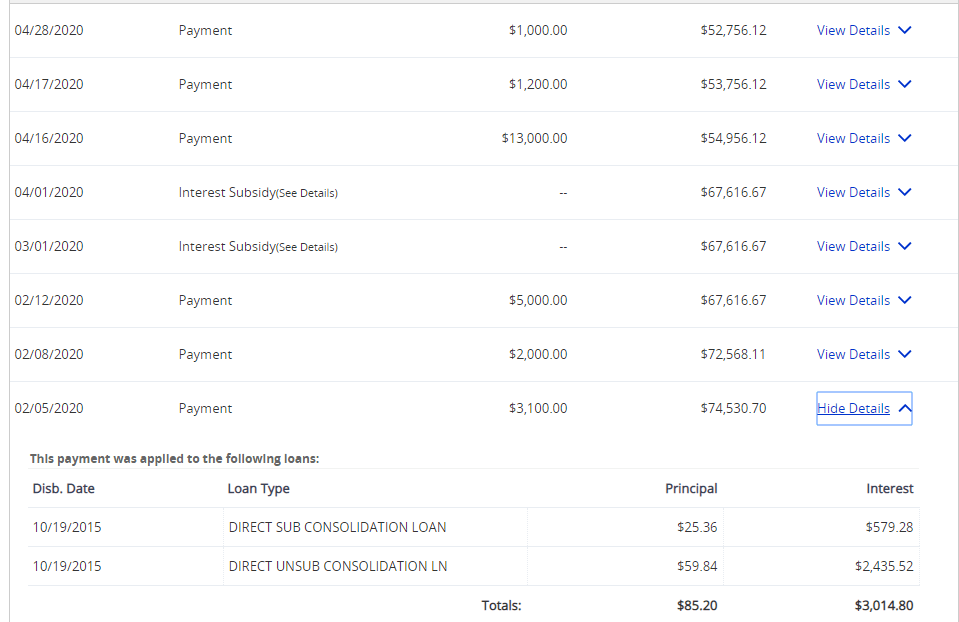The height and width of the screenshot is (622, 959).
Task: Click chevron icon beside 04/17/2020 payment
Action: [905, 85]
